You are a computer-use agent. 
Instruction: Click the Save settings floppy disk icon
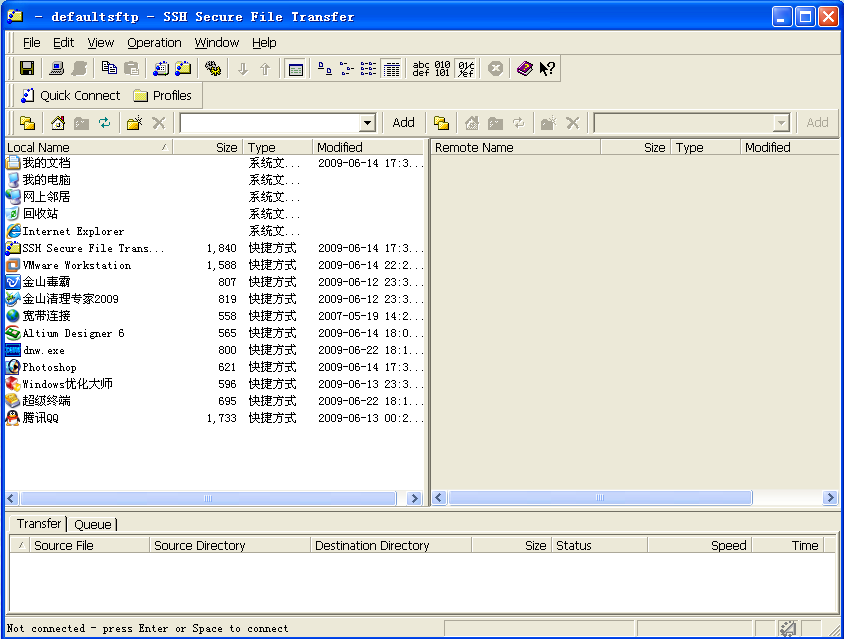point(27,68)
